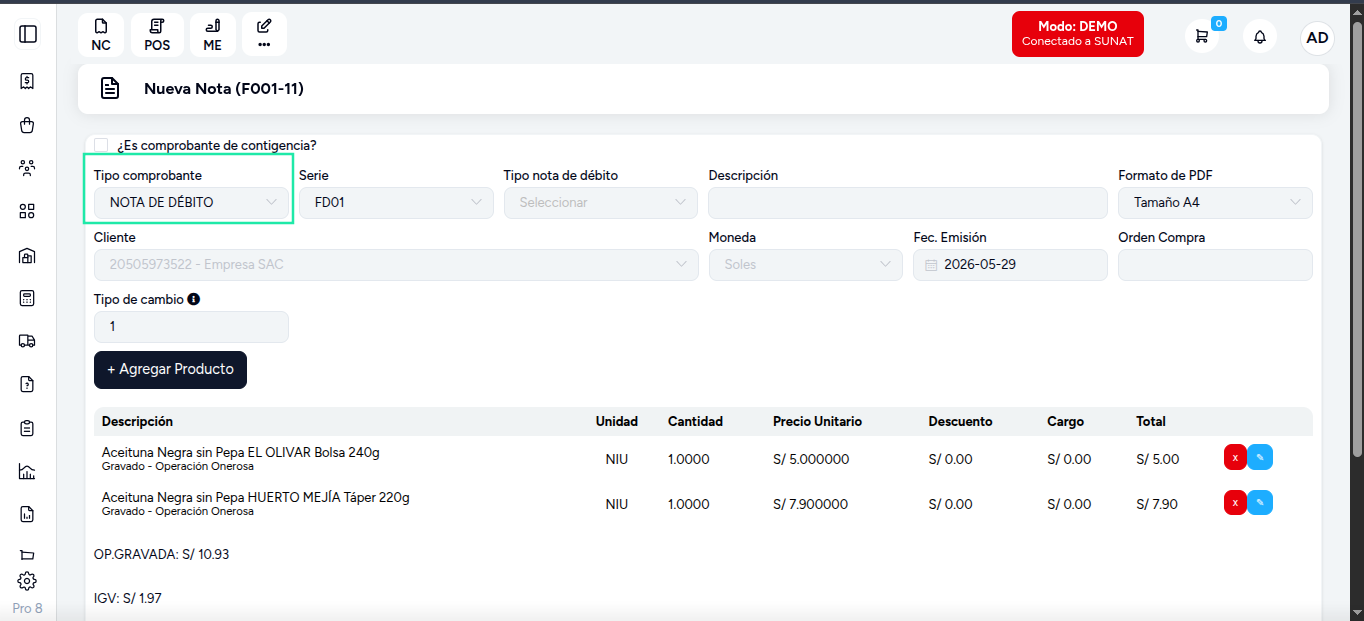1364x621 pixels.
Task: Click the NC quick-access shortcut
Action: [101, 35]
